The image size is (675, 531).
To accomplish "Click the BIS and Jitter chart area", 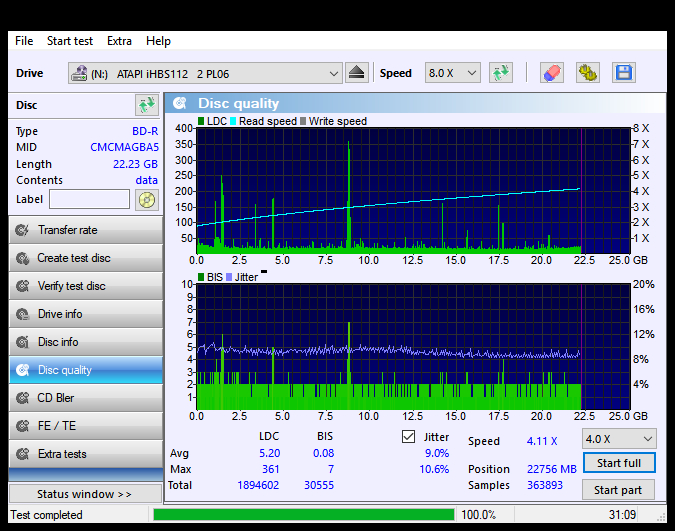I will pyautogui.click(x=413, y=347).
